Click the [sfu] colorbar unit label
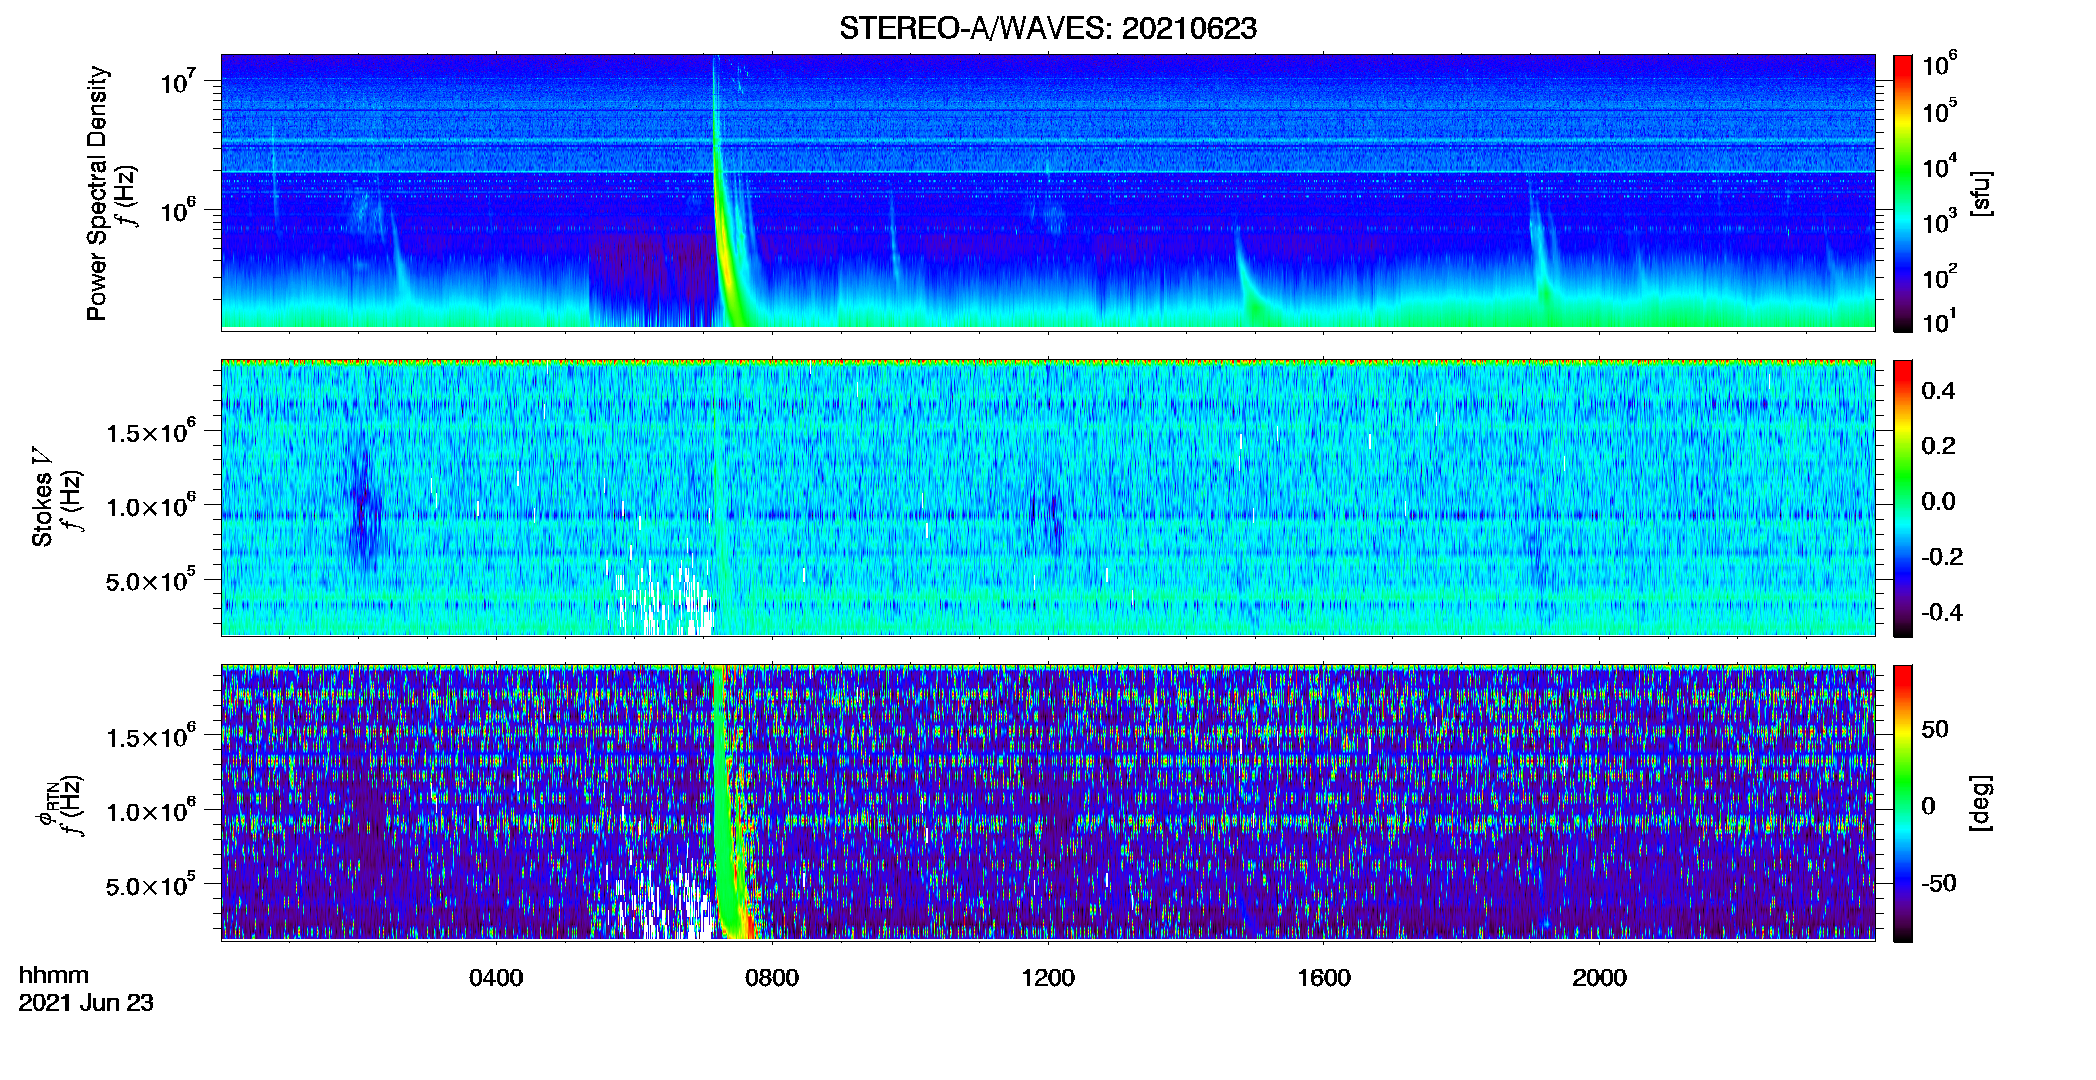This screenshot has height=1080, width=2096. [x=1981, y=194]
